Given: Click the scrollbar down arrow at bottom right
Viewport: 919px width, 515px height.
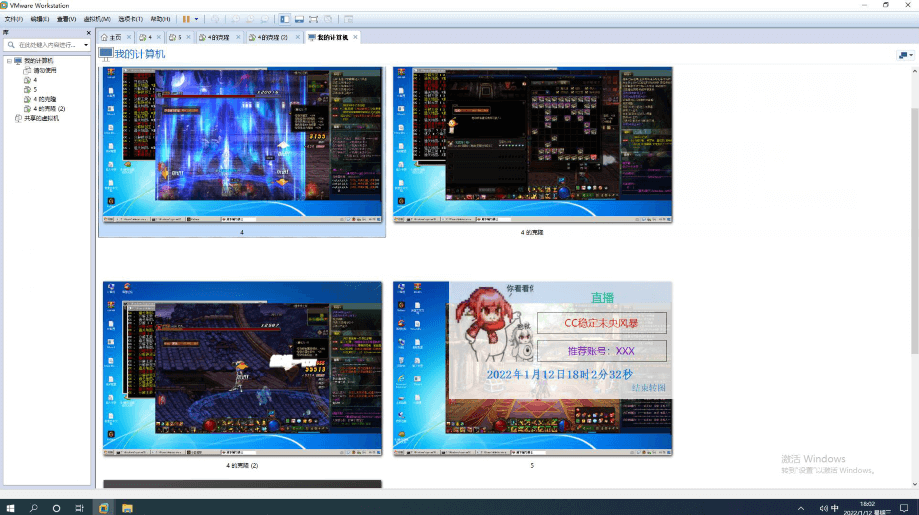Looking at the screenshot, I should pos(914,485).
